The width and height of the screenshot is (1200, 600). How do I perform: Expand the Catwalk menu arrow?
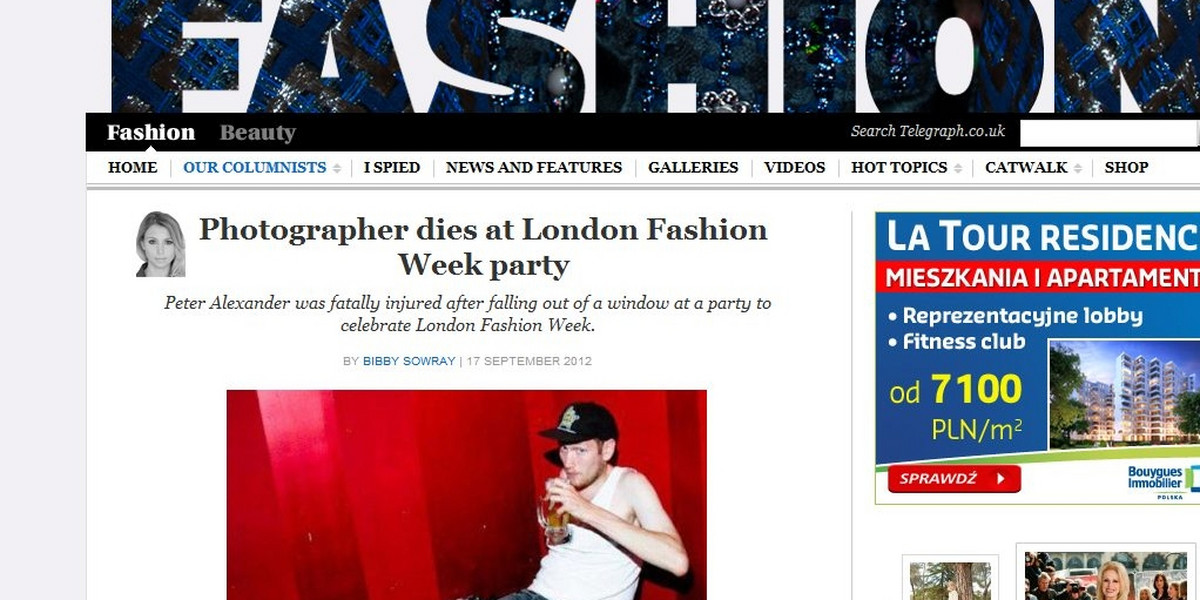click(1078, 169)
